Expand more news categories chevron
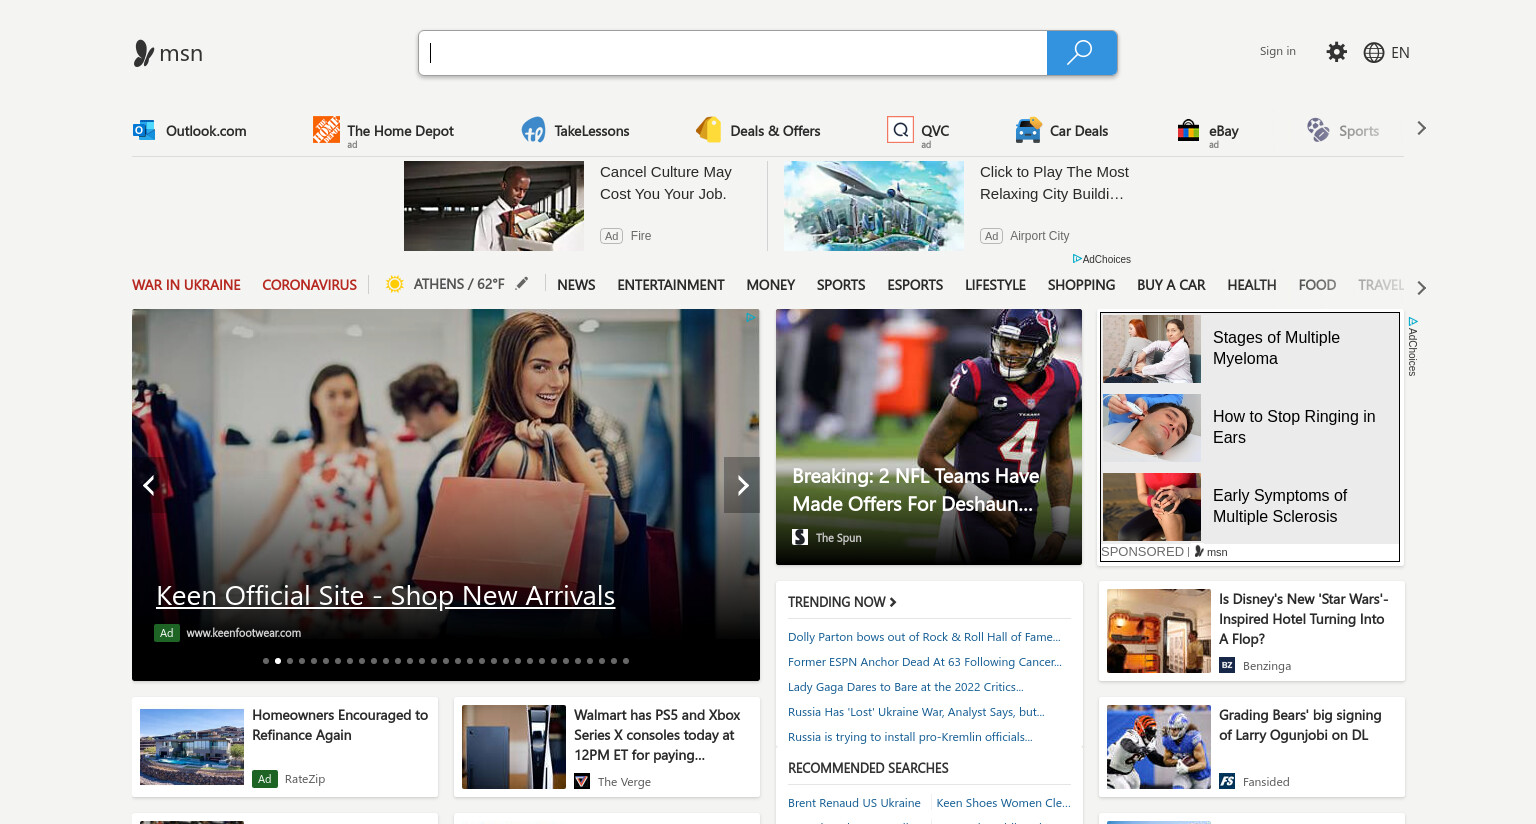 [1421, 288]
